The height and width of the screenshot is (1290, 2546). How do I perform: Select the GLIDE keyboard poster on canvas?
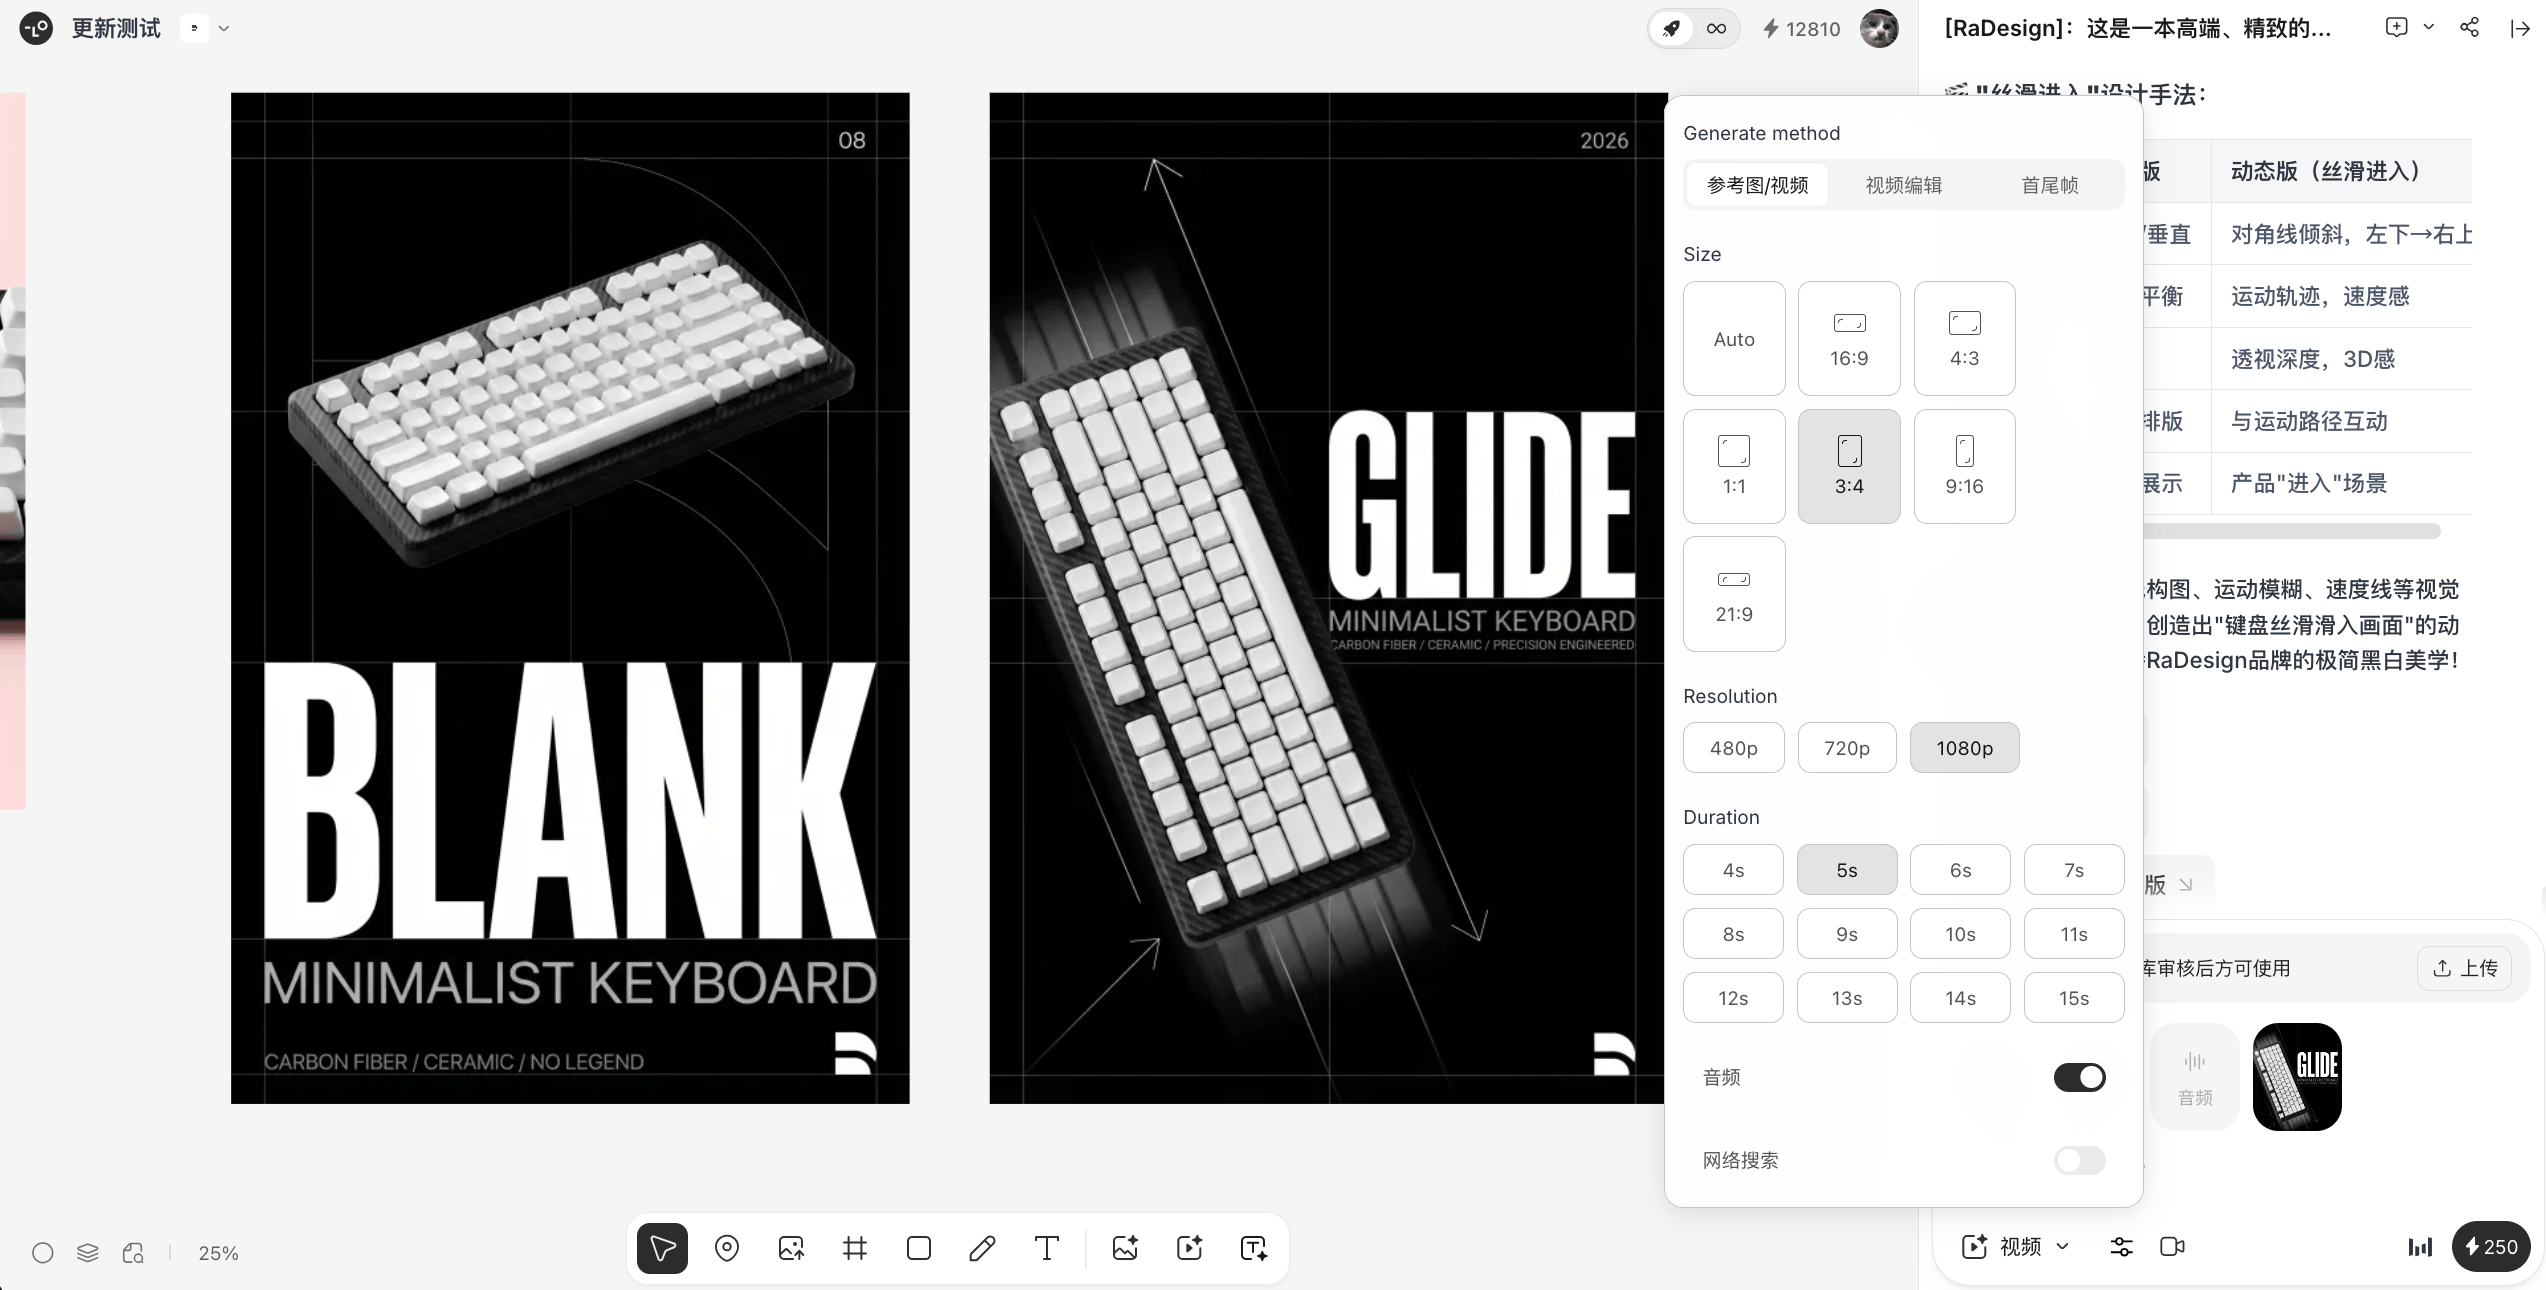(x=1328, y=598)
